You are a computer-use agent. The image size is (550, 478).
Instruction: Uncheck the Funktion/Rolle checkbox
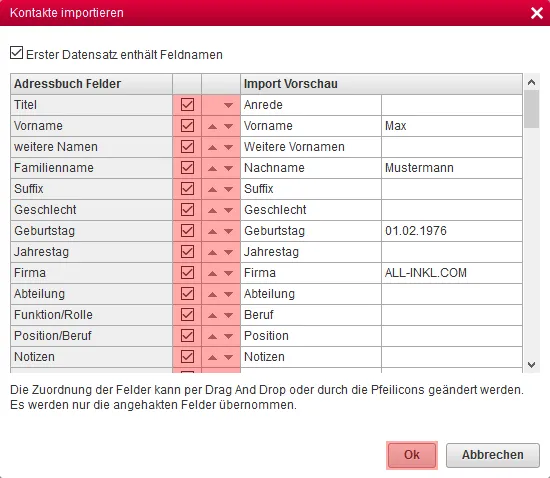click(187, 314)
